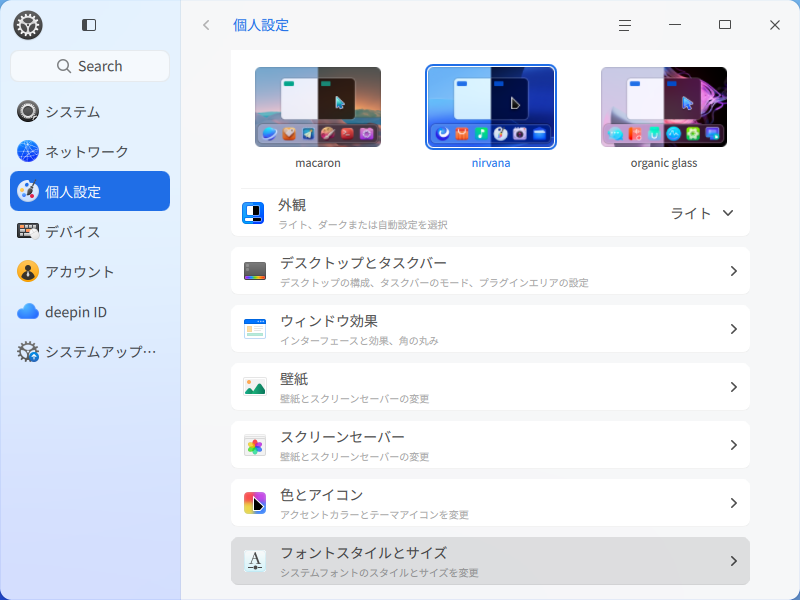Click the 外観 row title
This screenshot has height=600, width=800.
point(292,205)
